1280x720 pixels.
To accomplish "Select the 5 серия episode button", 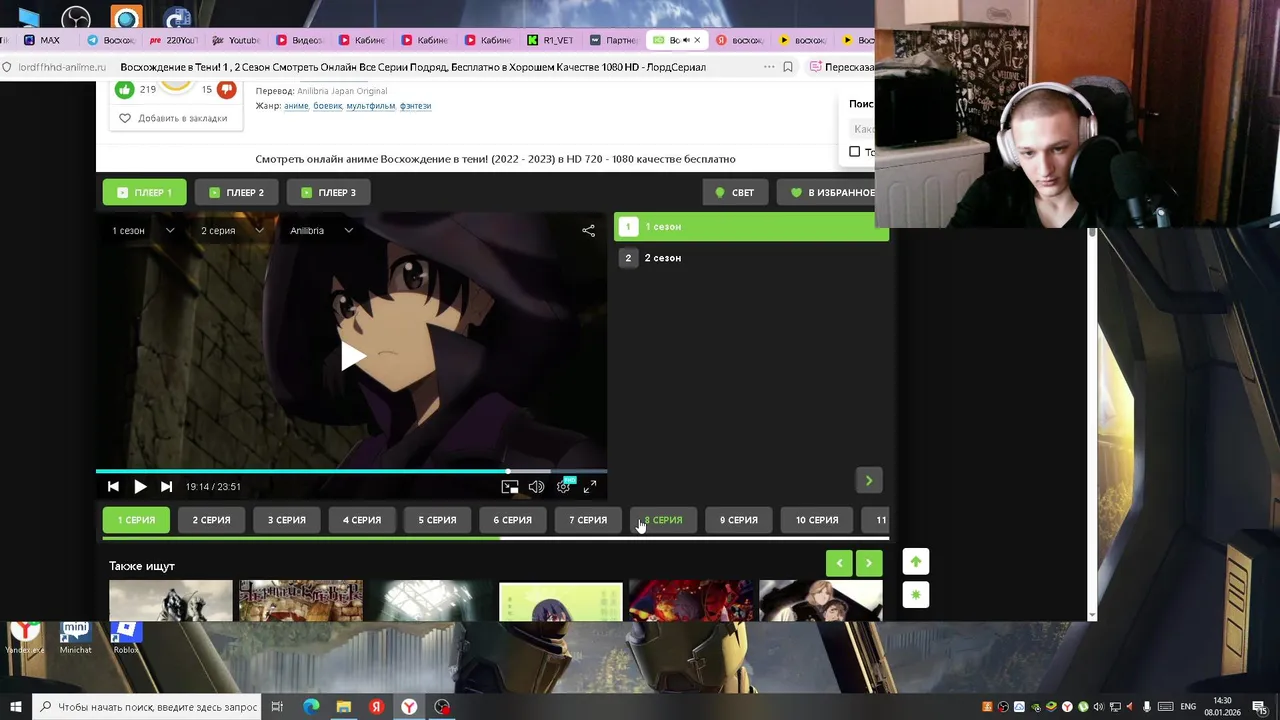I will pos(437,520).
